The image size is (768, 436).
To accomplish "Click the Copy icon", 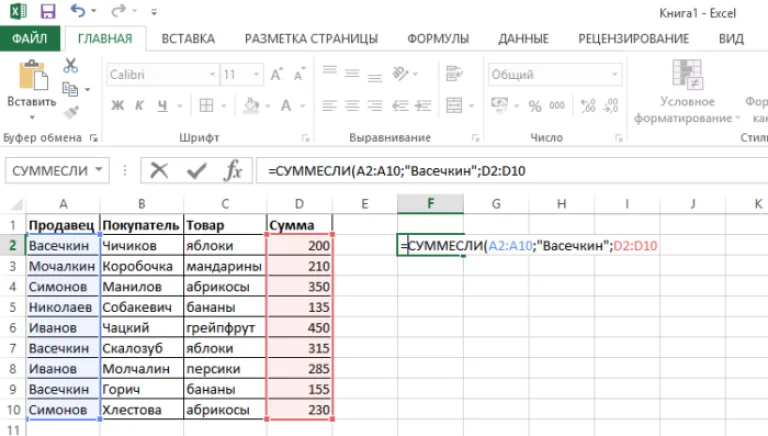I will 70,89.
